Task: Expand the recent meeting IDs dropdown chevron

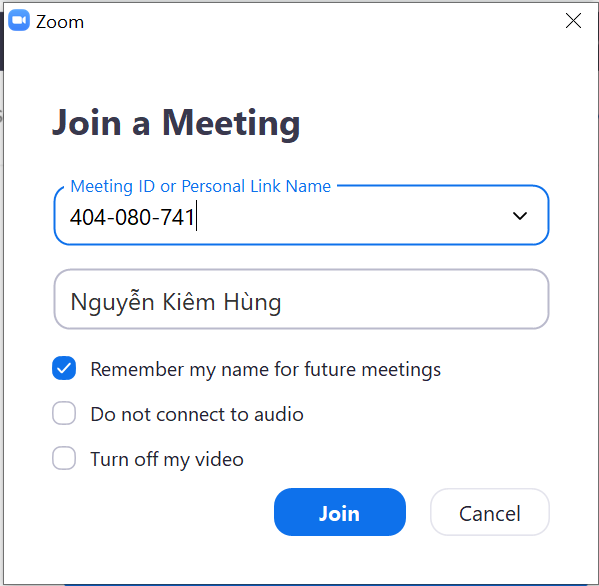Action: click(520, 216)
